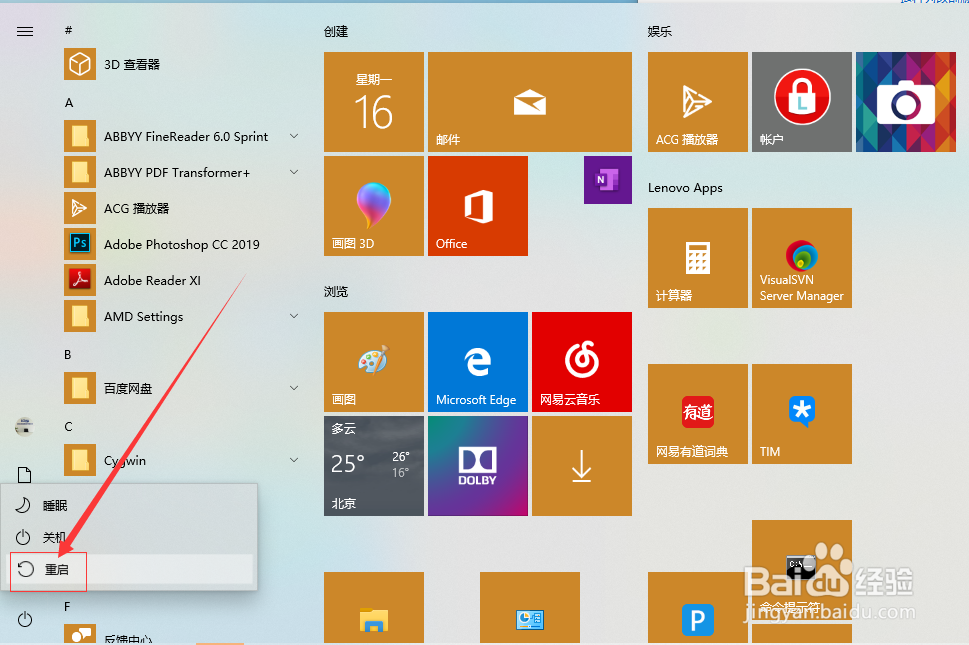
Task: Open VisualSVN Server Manager tile
Action: (x=802, y=258)
